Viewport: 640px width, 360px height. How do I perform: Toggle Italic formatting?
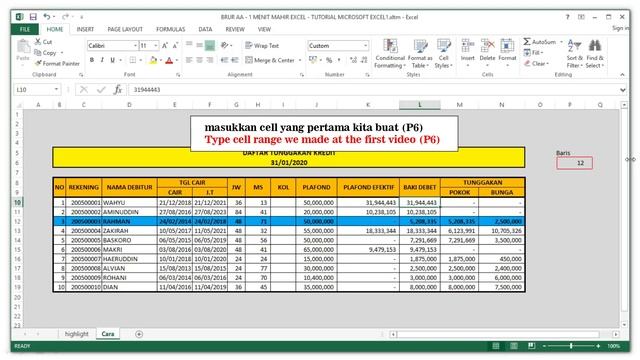click(102, 60)
